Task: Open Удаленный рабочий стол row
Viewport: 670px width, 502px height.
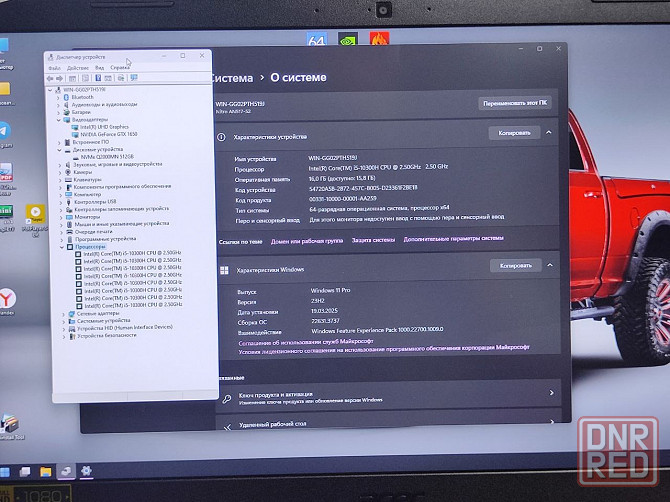Action: [x=389, y=423]
